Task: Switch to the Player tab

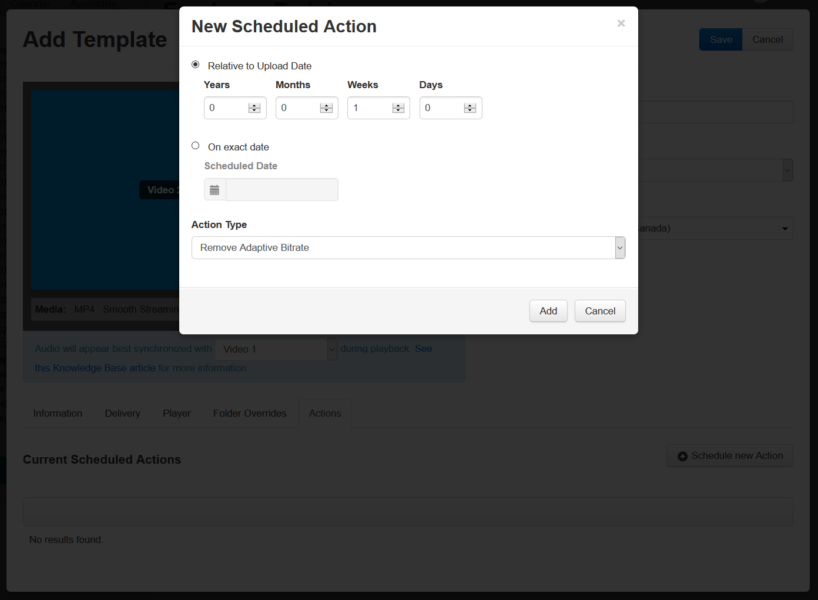Action: point(176,413)
